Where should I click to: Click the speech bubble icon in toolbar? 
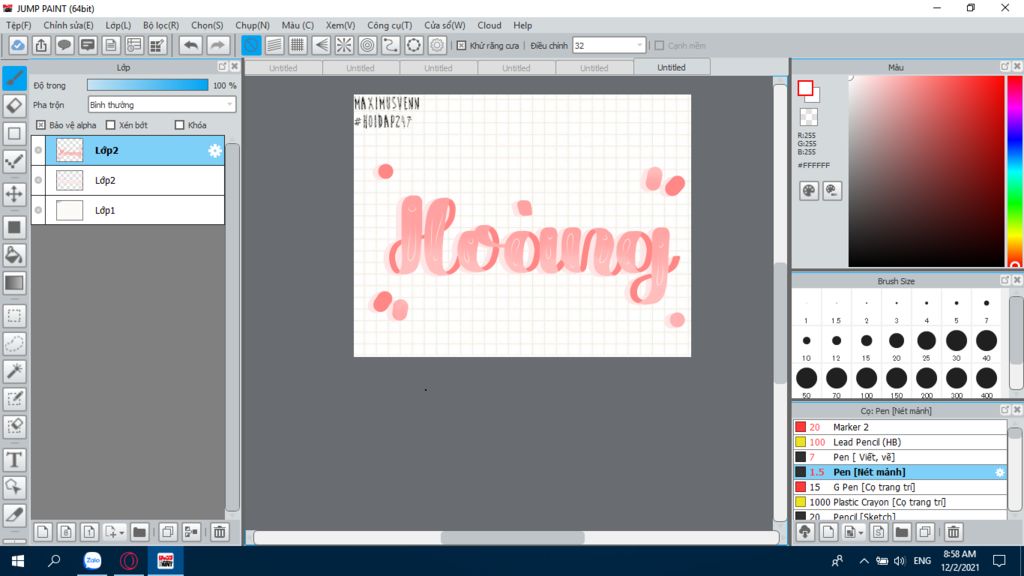64,46
